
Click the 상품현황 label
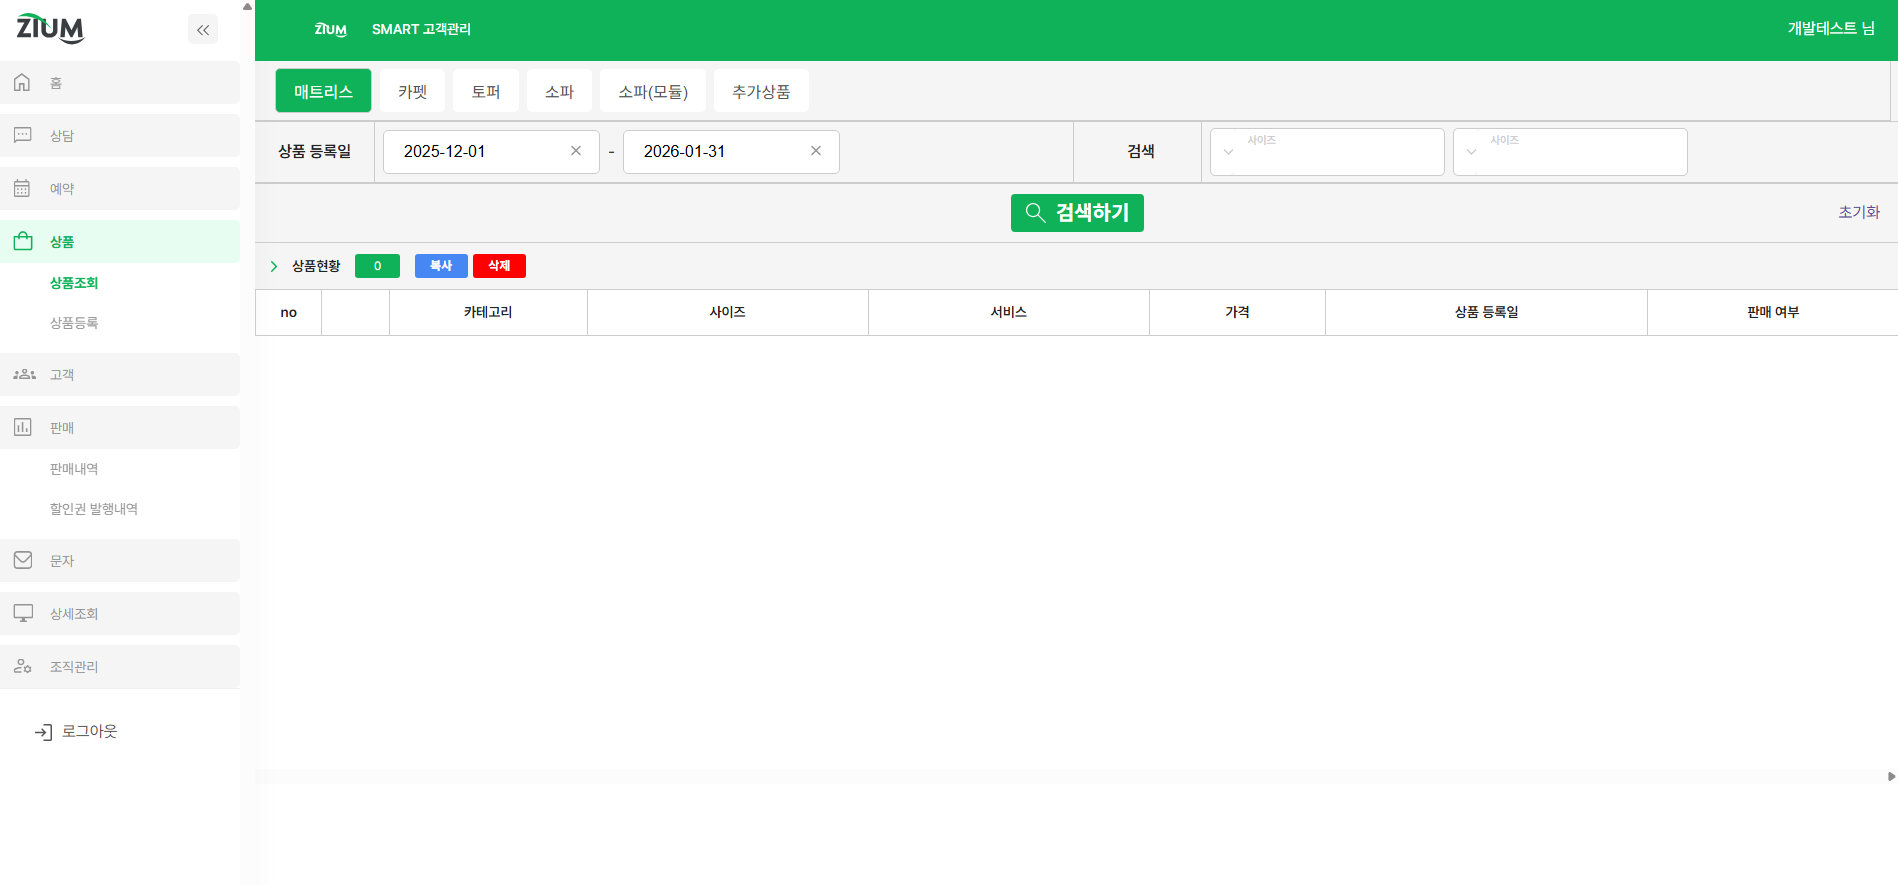click(316, 266)
